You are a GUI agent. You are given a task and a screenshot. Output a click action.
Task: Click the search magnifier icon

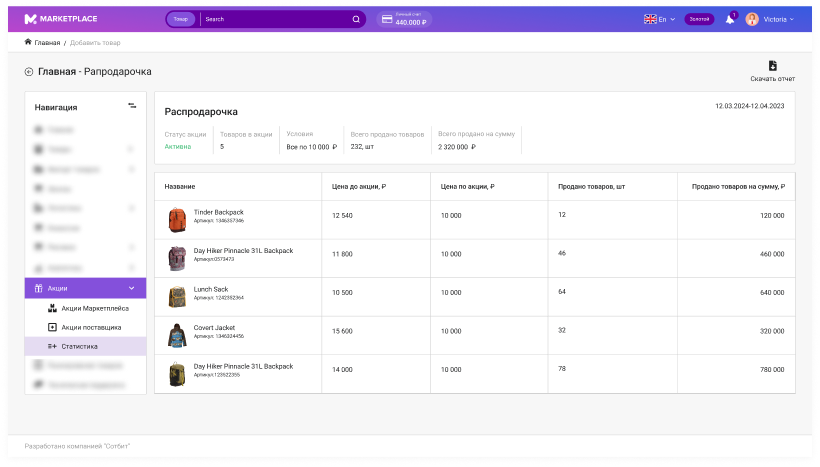pos(356,19)
